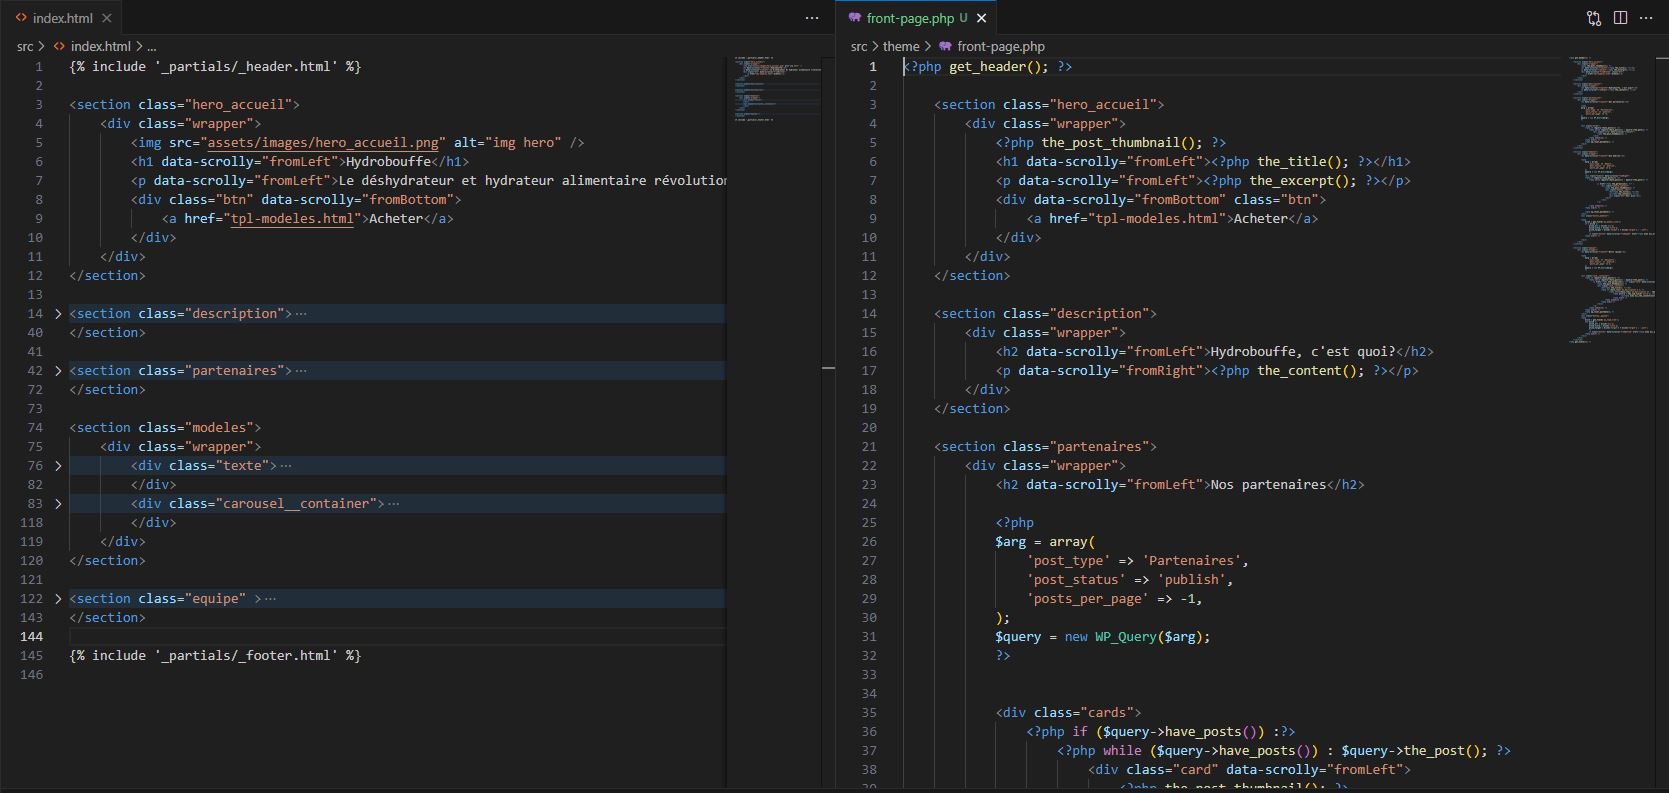Click Acheter link text in index.html
1669x793 pixels.
click(397, 219)
